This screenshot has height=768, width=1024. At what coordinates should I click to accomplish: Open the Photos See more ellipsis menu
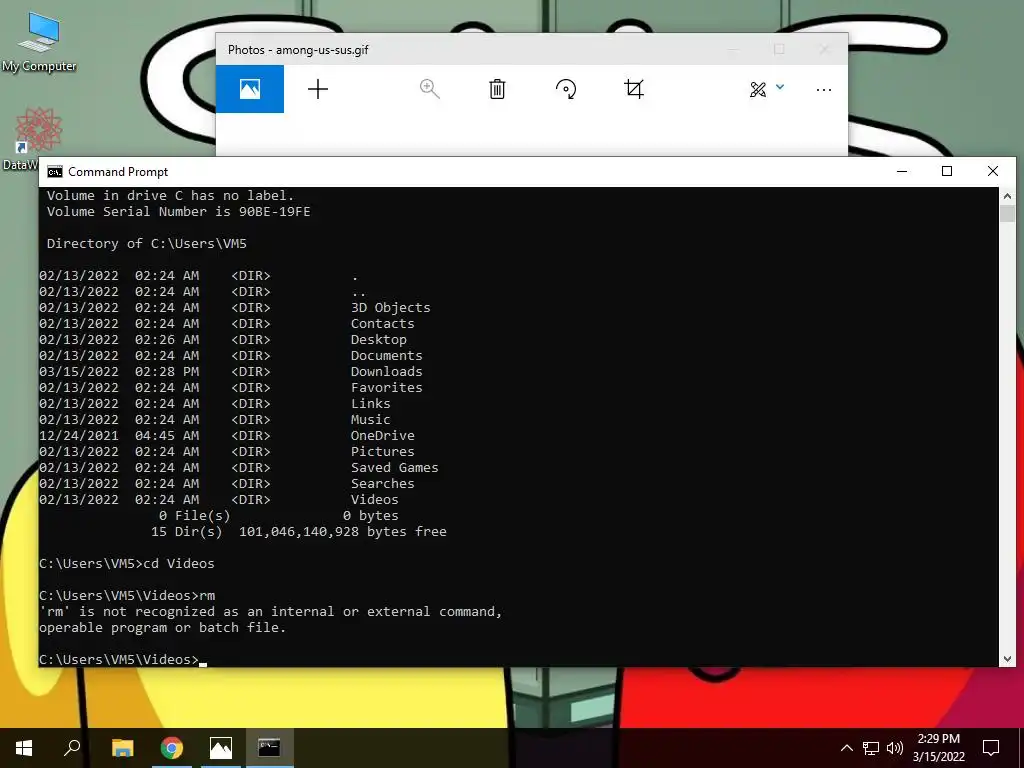(824, 89)
